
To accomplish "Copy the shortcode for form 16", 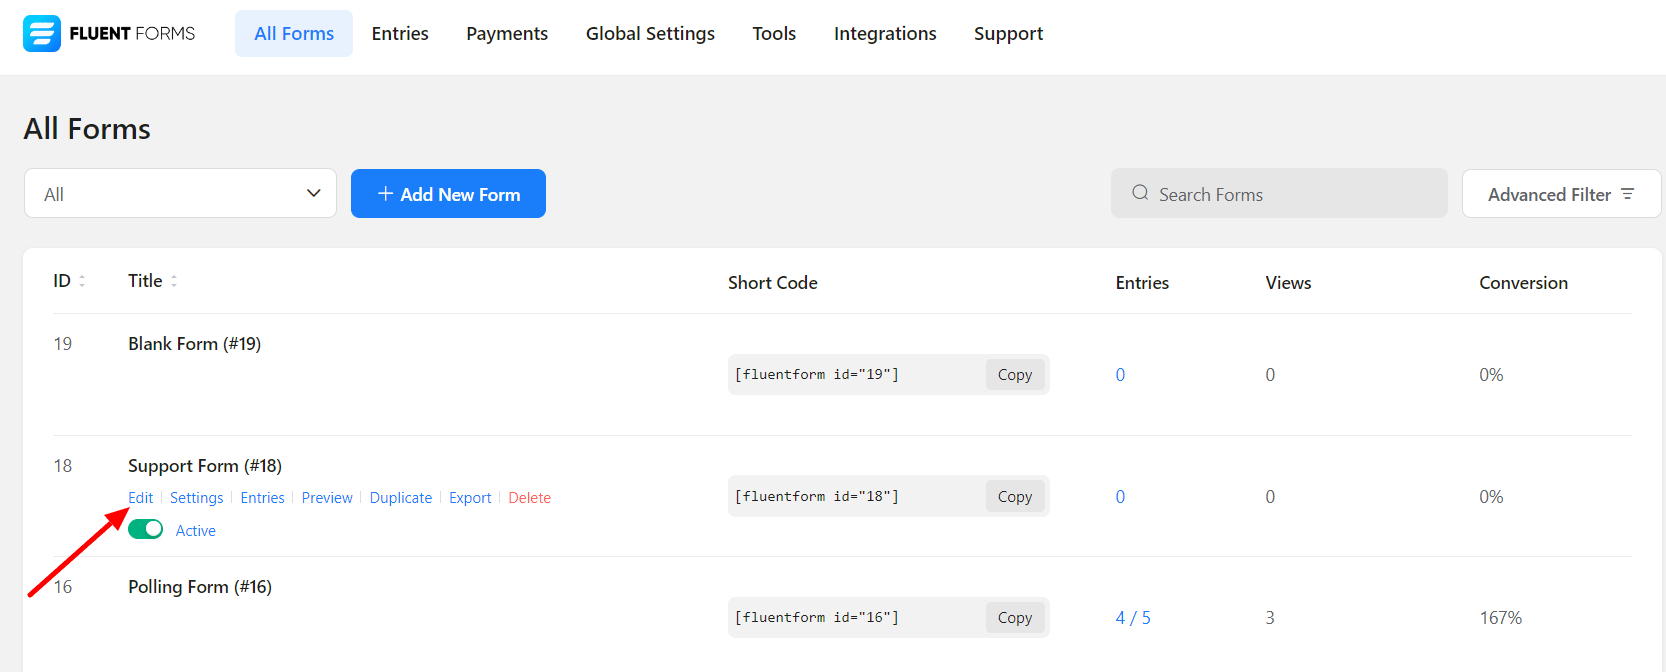I will tap(1014, 618).
